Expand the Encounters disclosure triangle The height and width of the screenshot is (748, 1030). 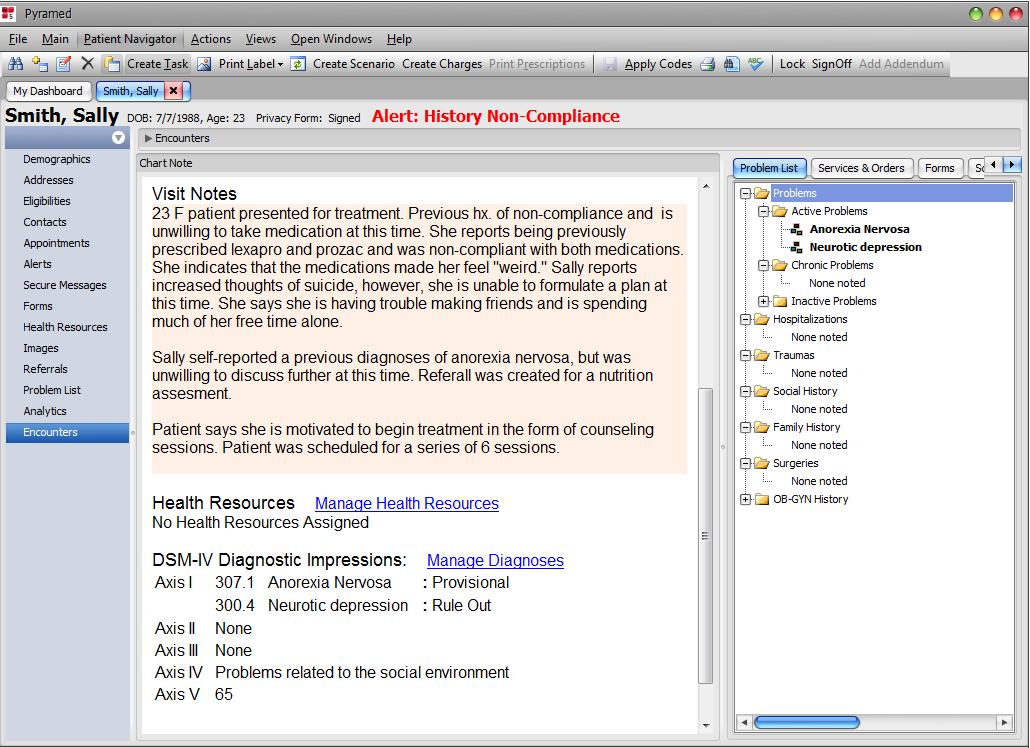pyautogui.click(x=148, y=139)
